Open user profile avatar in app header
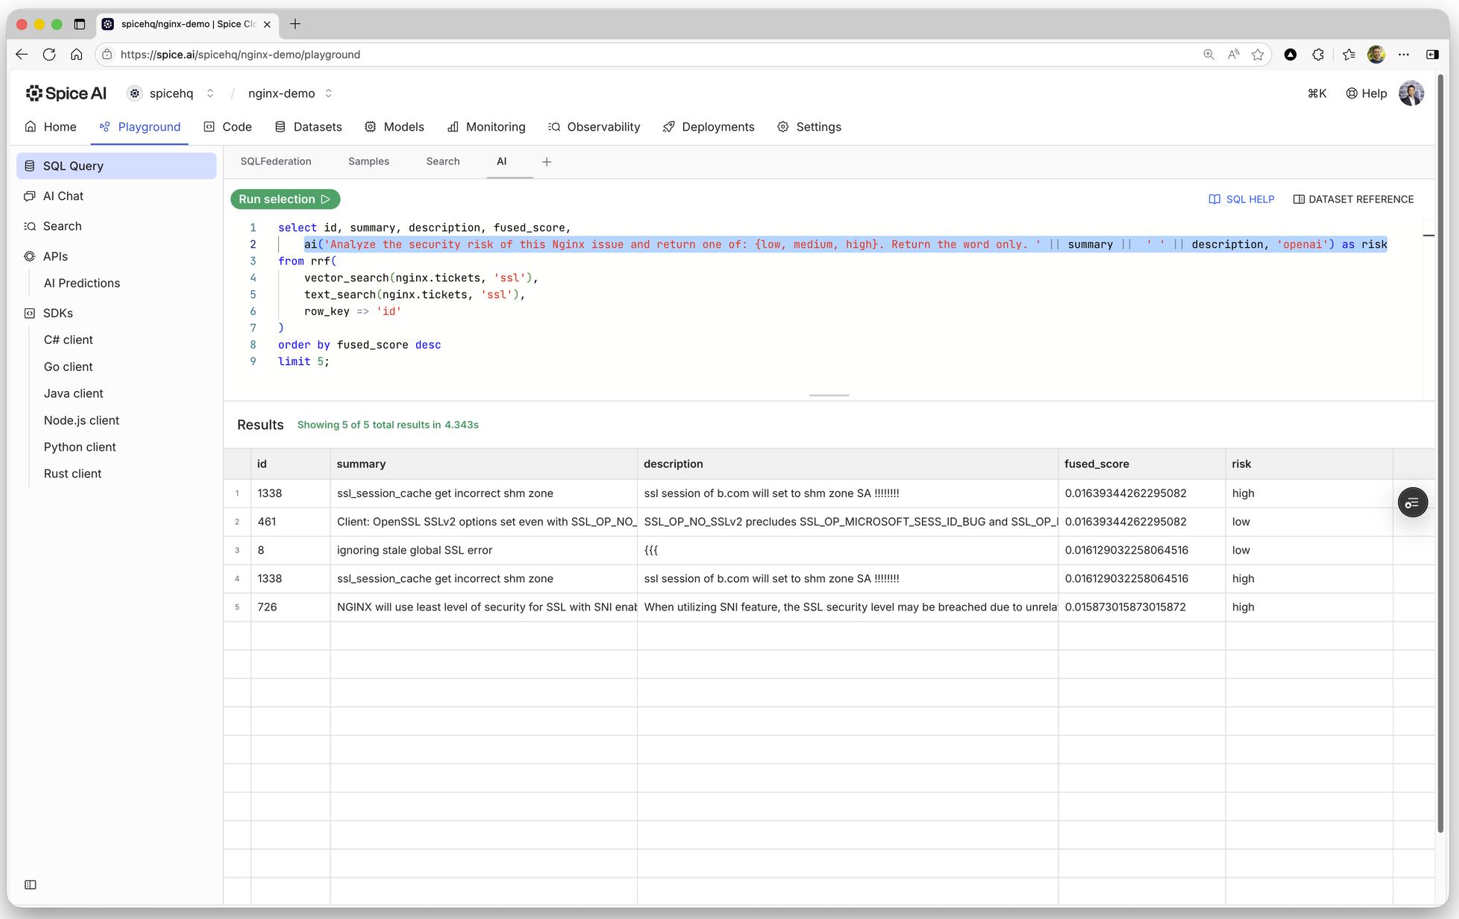The image size is (1459, 919). coord(1411,93)
